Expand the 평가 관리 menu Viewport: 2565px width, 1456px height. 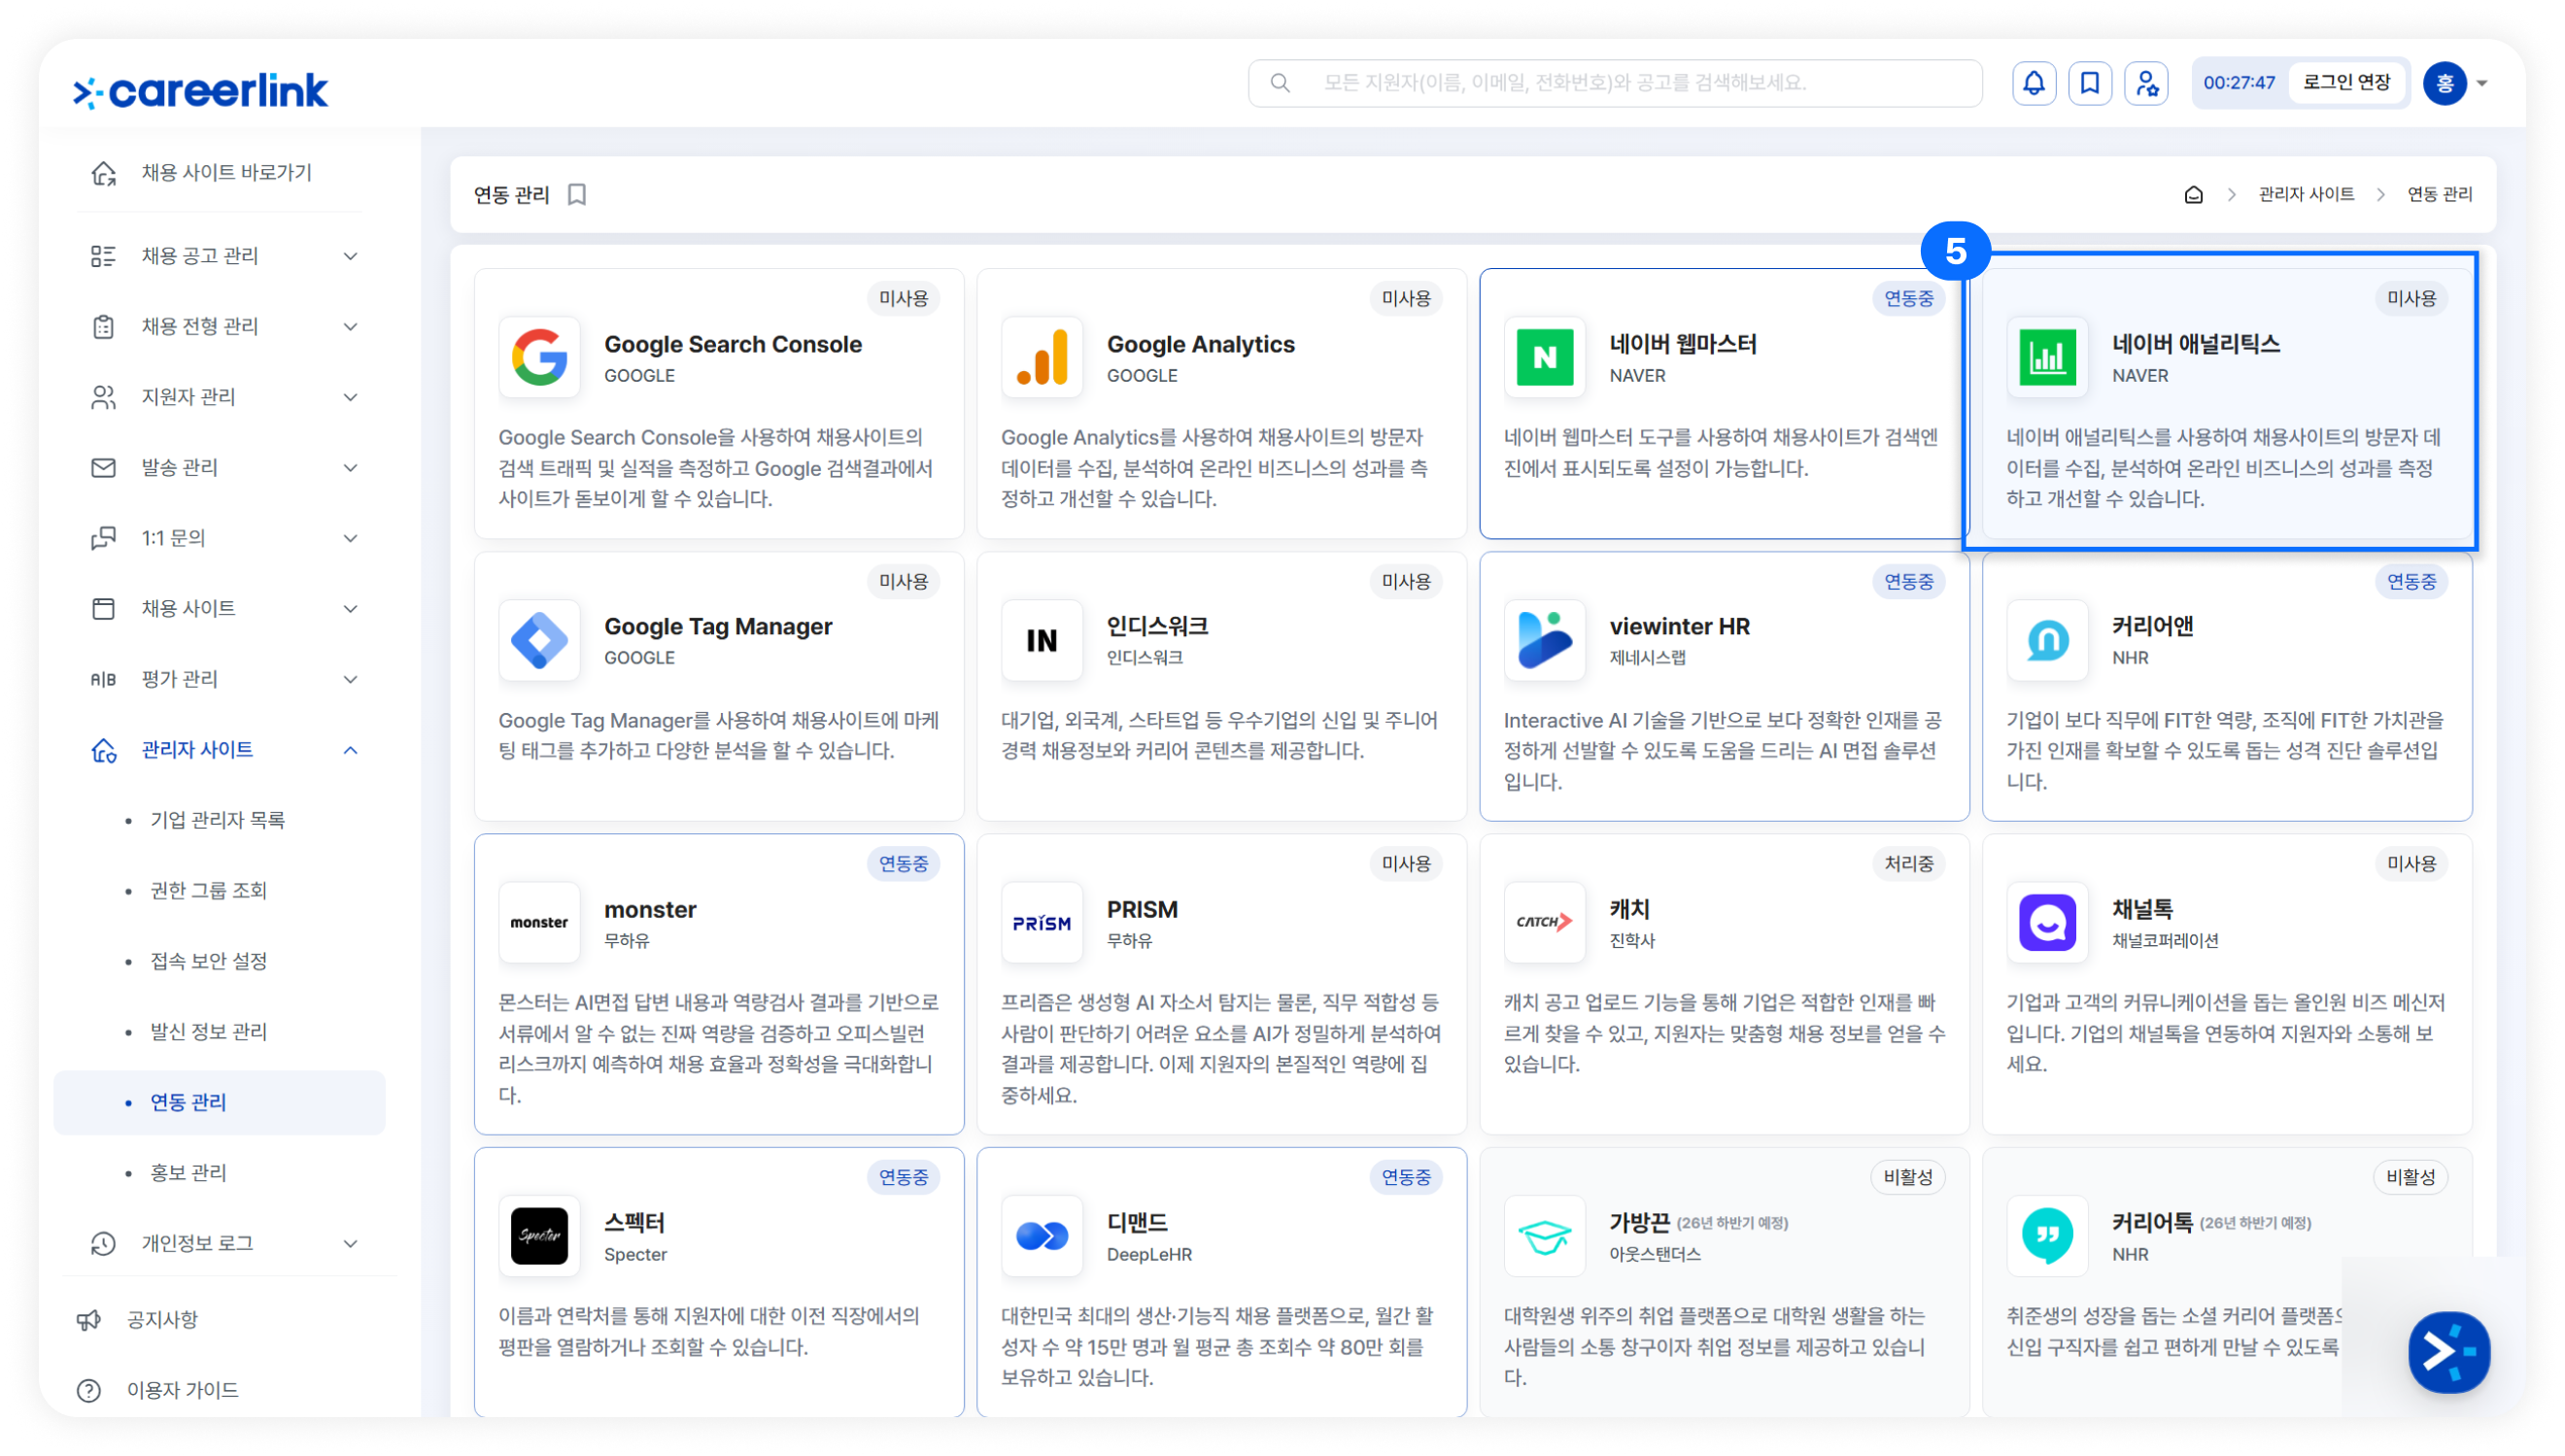[350, 679]
